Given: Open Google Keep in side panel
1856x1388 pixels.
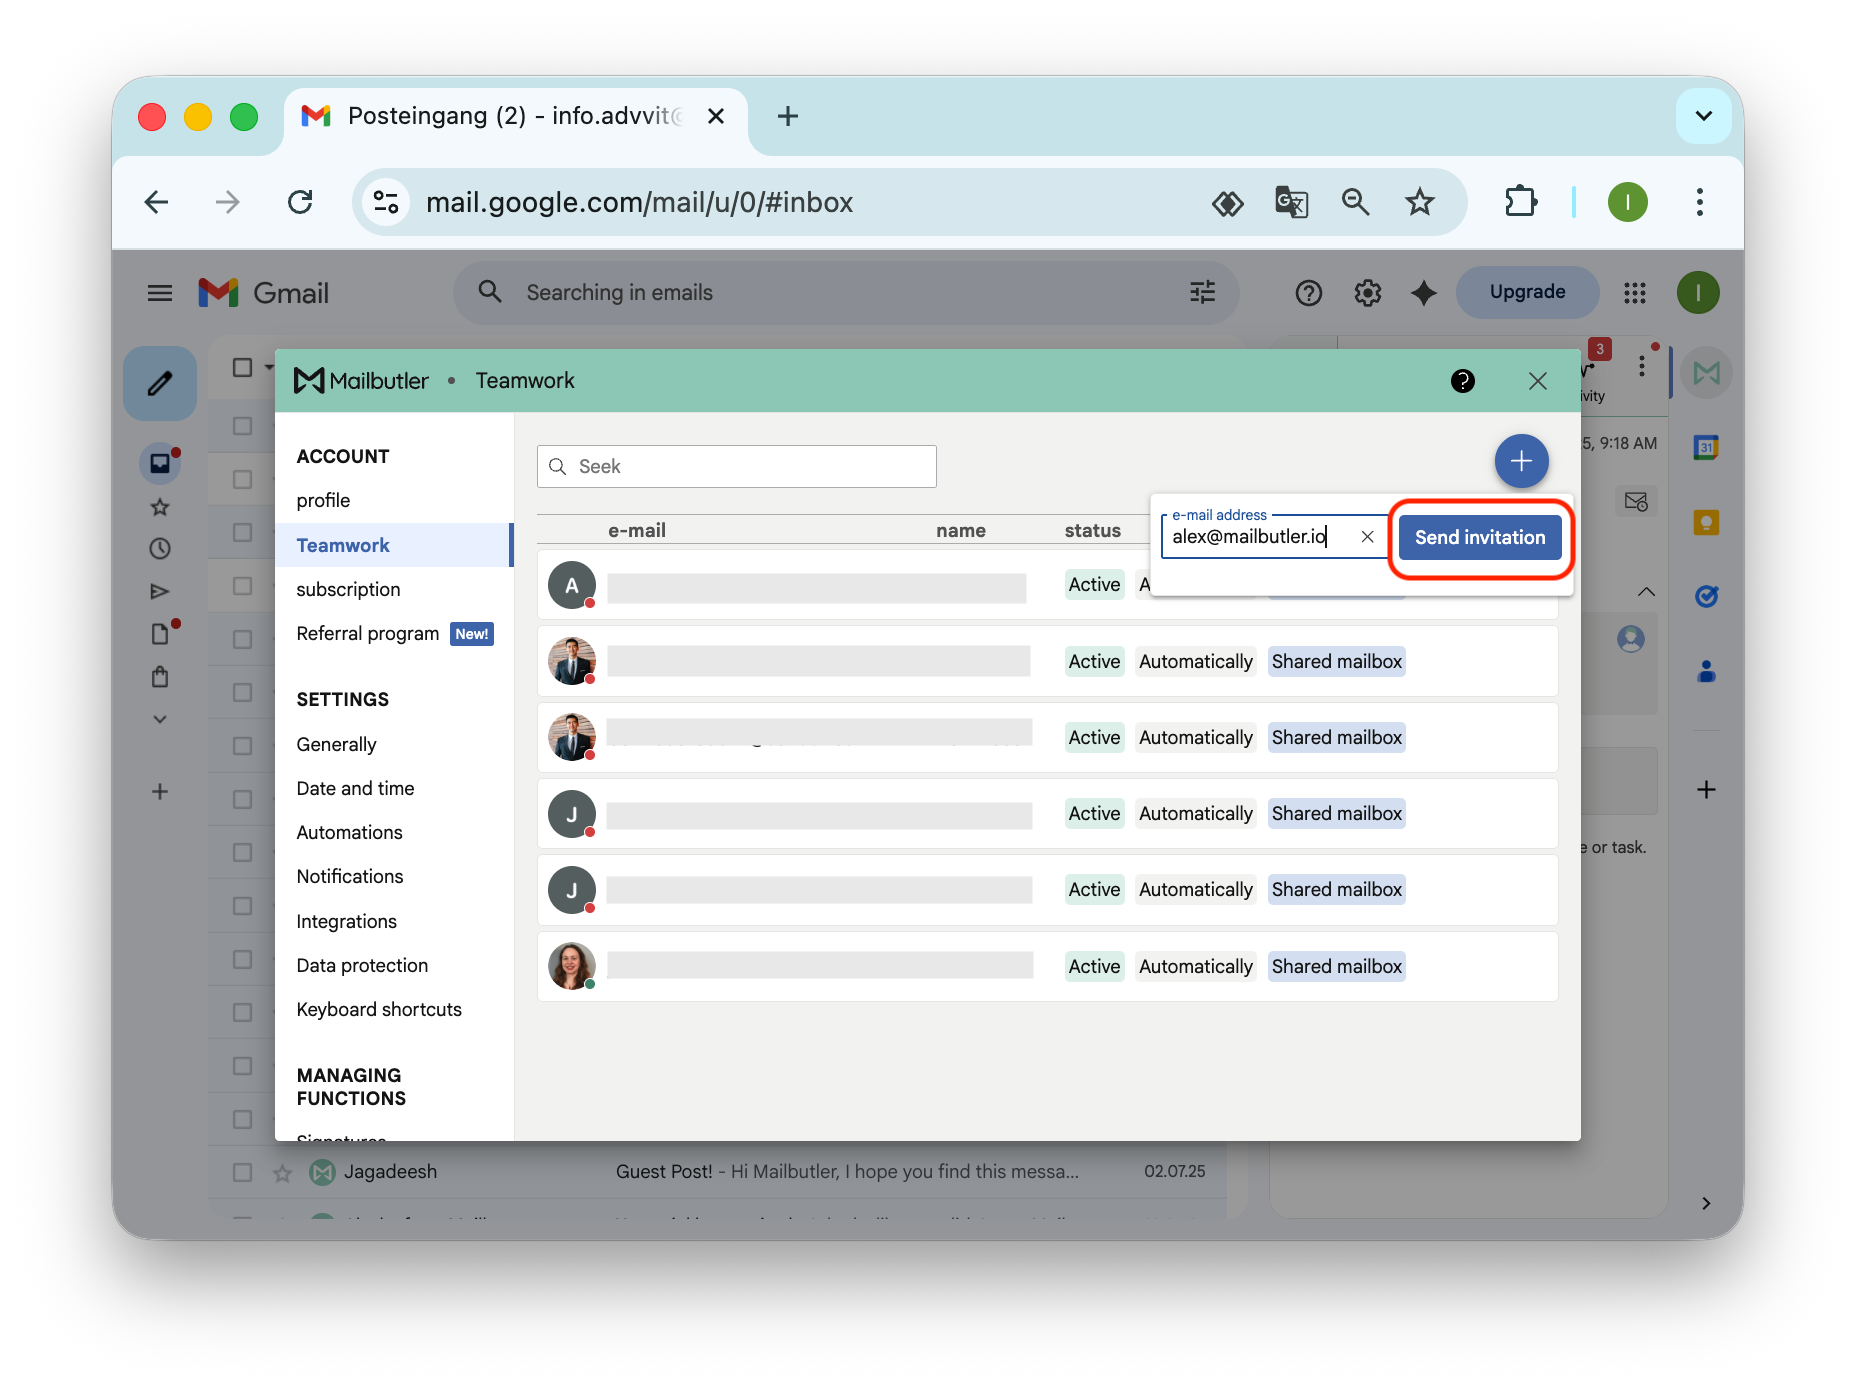Looking at the screenshot, I should click(x=1707, y=522).
